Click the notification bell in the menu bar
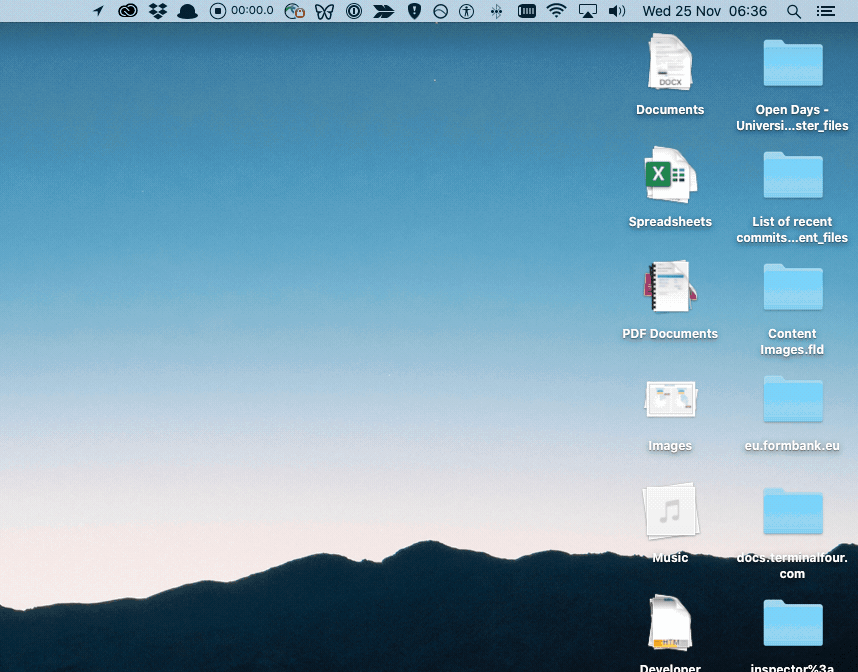The height and width of the screenshot is (672, 858). click(186, 11)
